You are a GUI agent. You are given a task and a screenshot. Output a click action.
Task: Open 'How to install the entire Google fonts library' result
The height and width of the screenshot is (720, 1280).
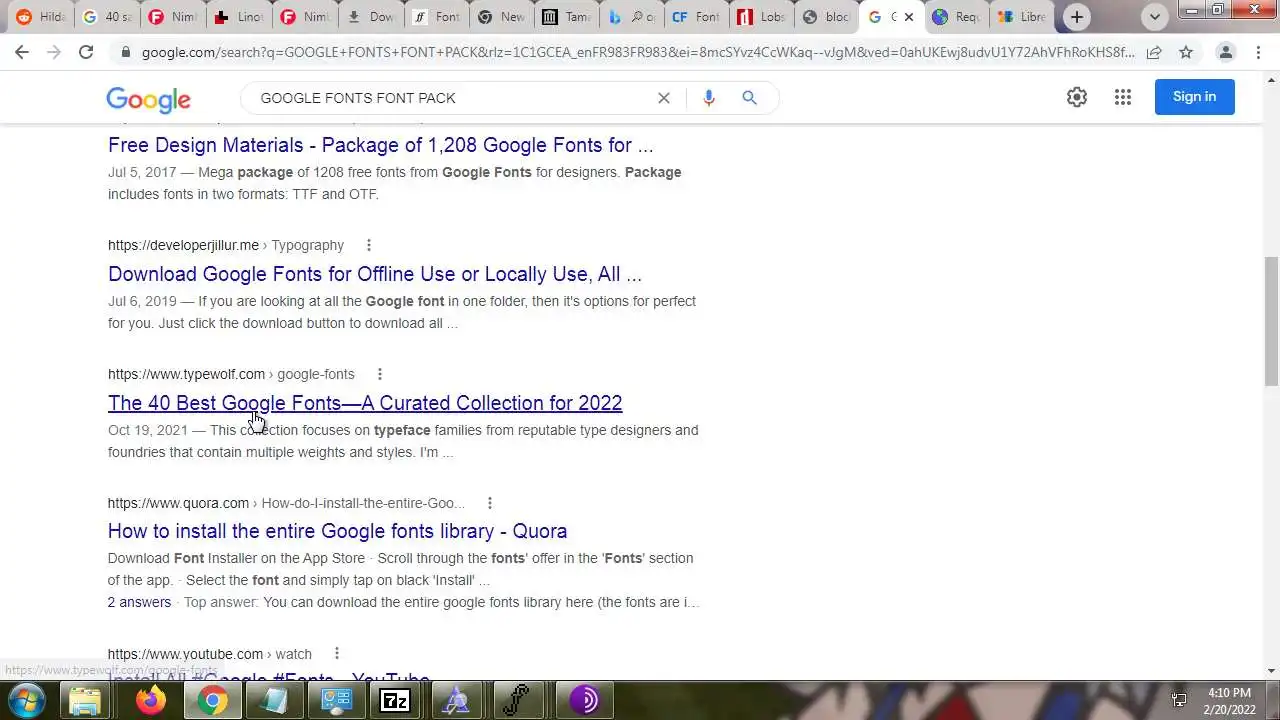337,531
